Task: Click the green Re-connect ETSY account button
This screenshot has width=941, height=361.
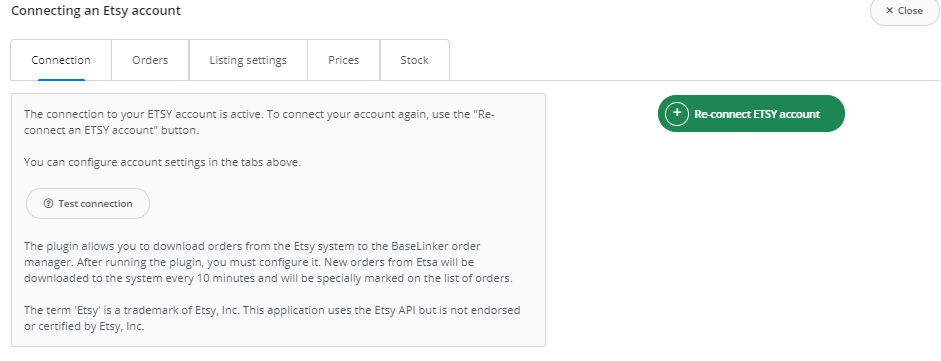Action: 751,113
